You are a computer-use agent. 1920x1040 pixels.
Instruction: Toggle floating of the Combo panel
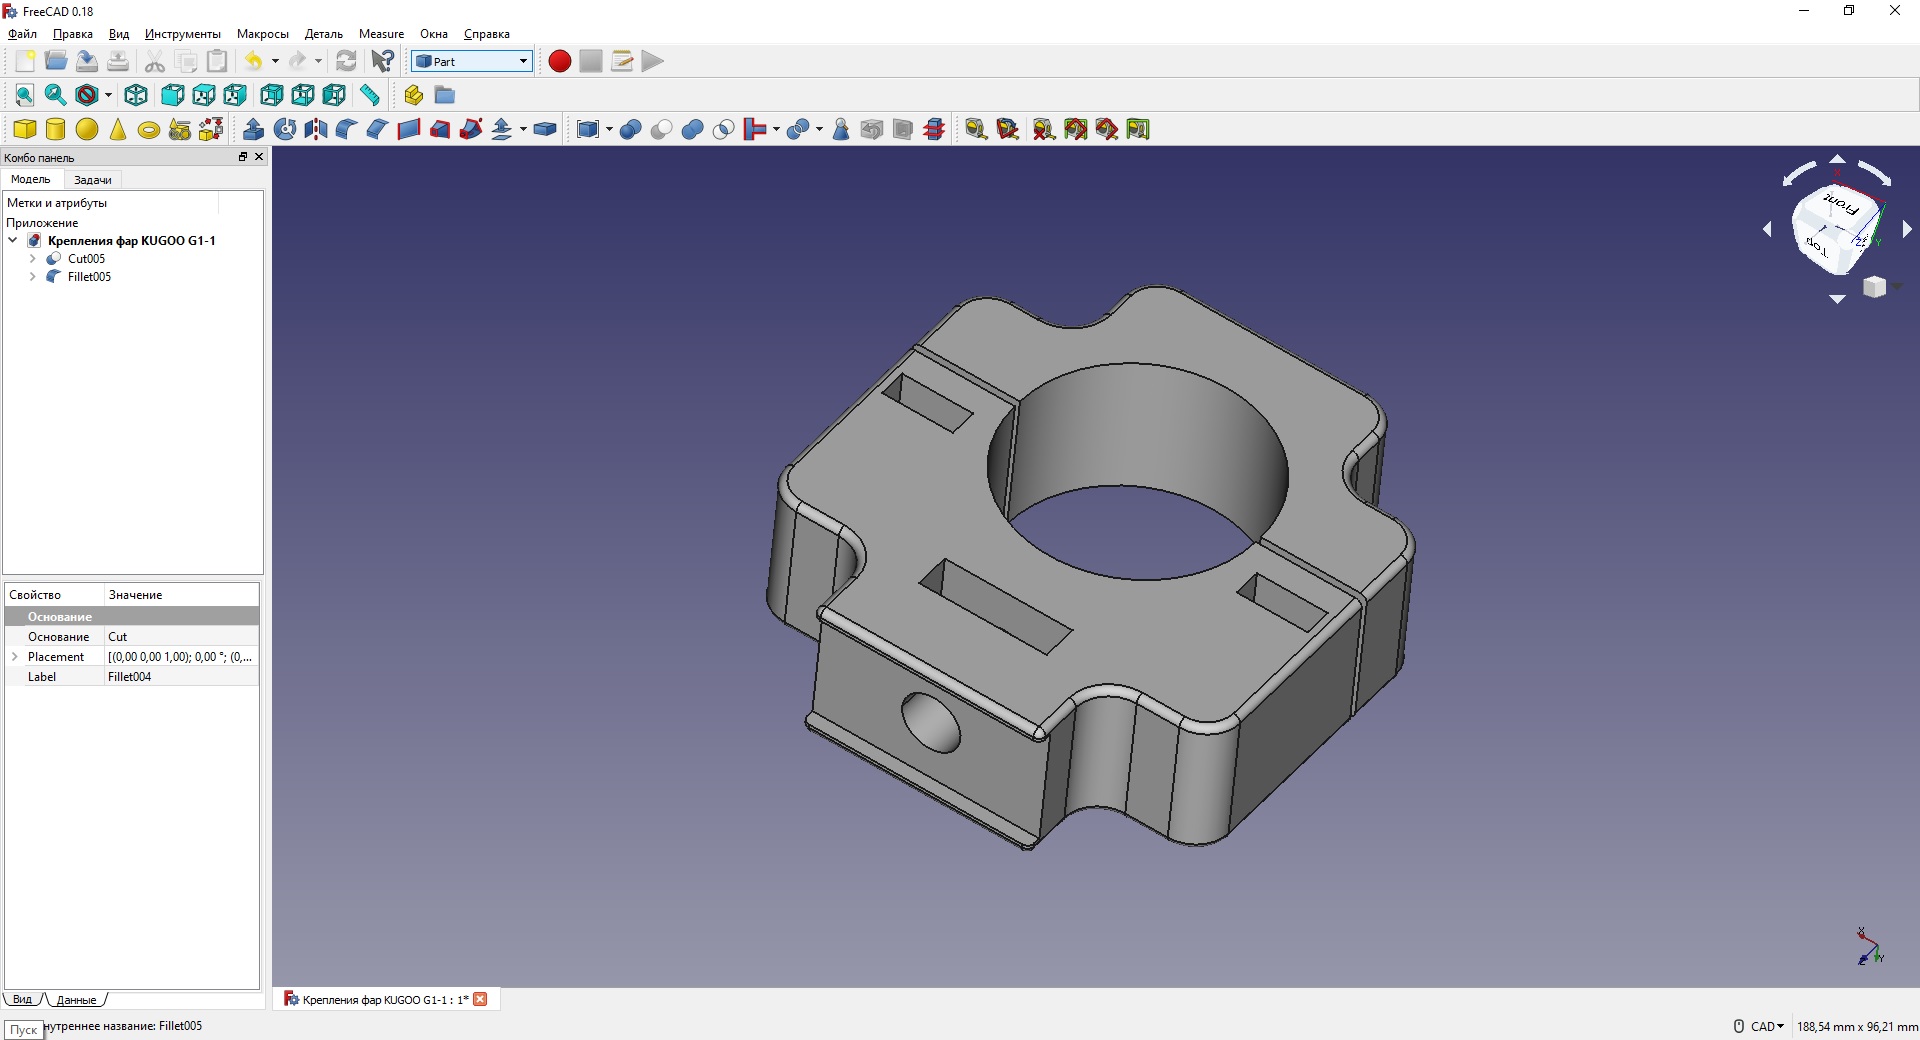point(242,157)
